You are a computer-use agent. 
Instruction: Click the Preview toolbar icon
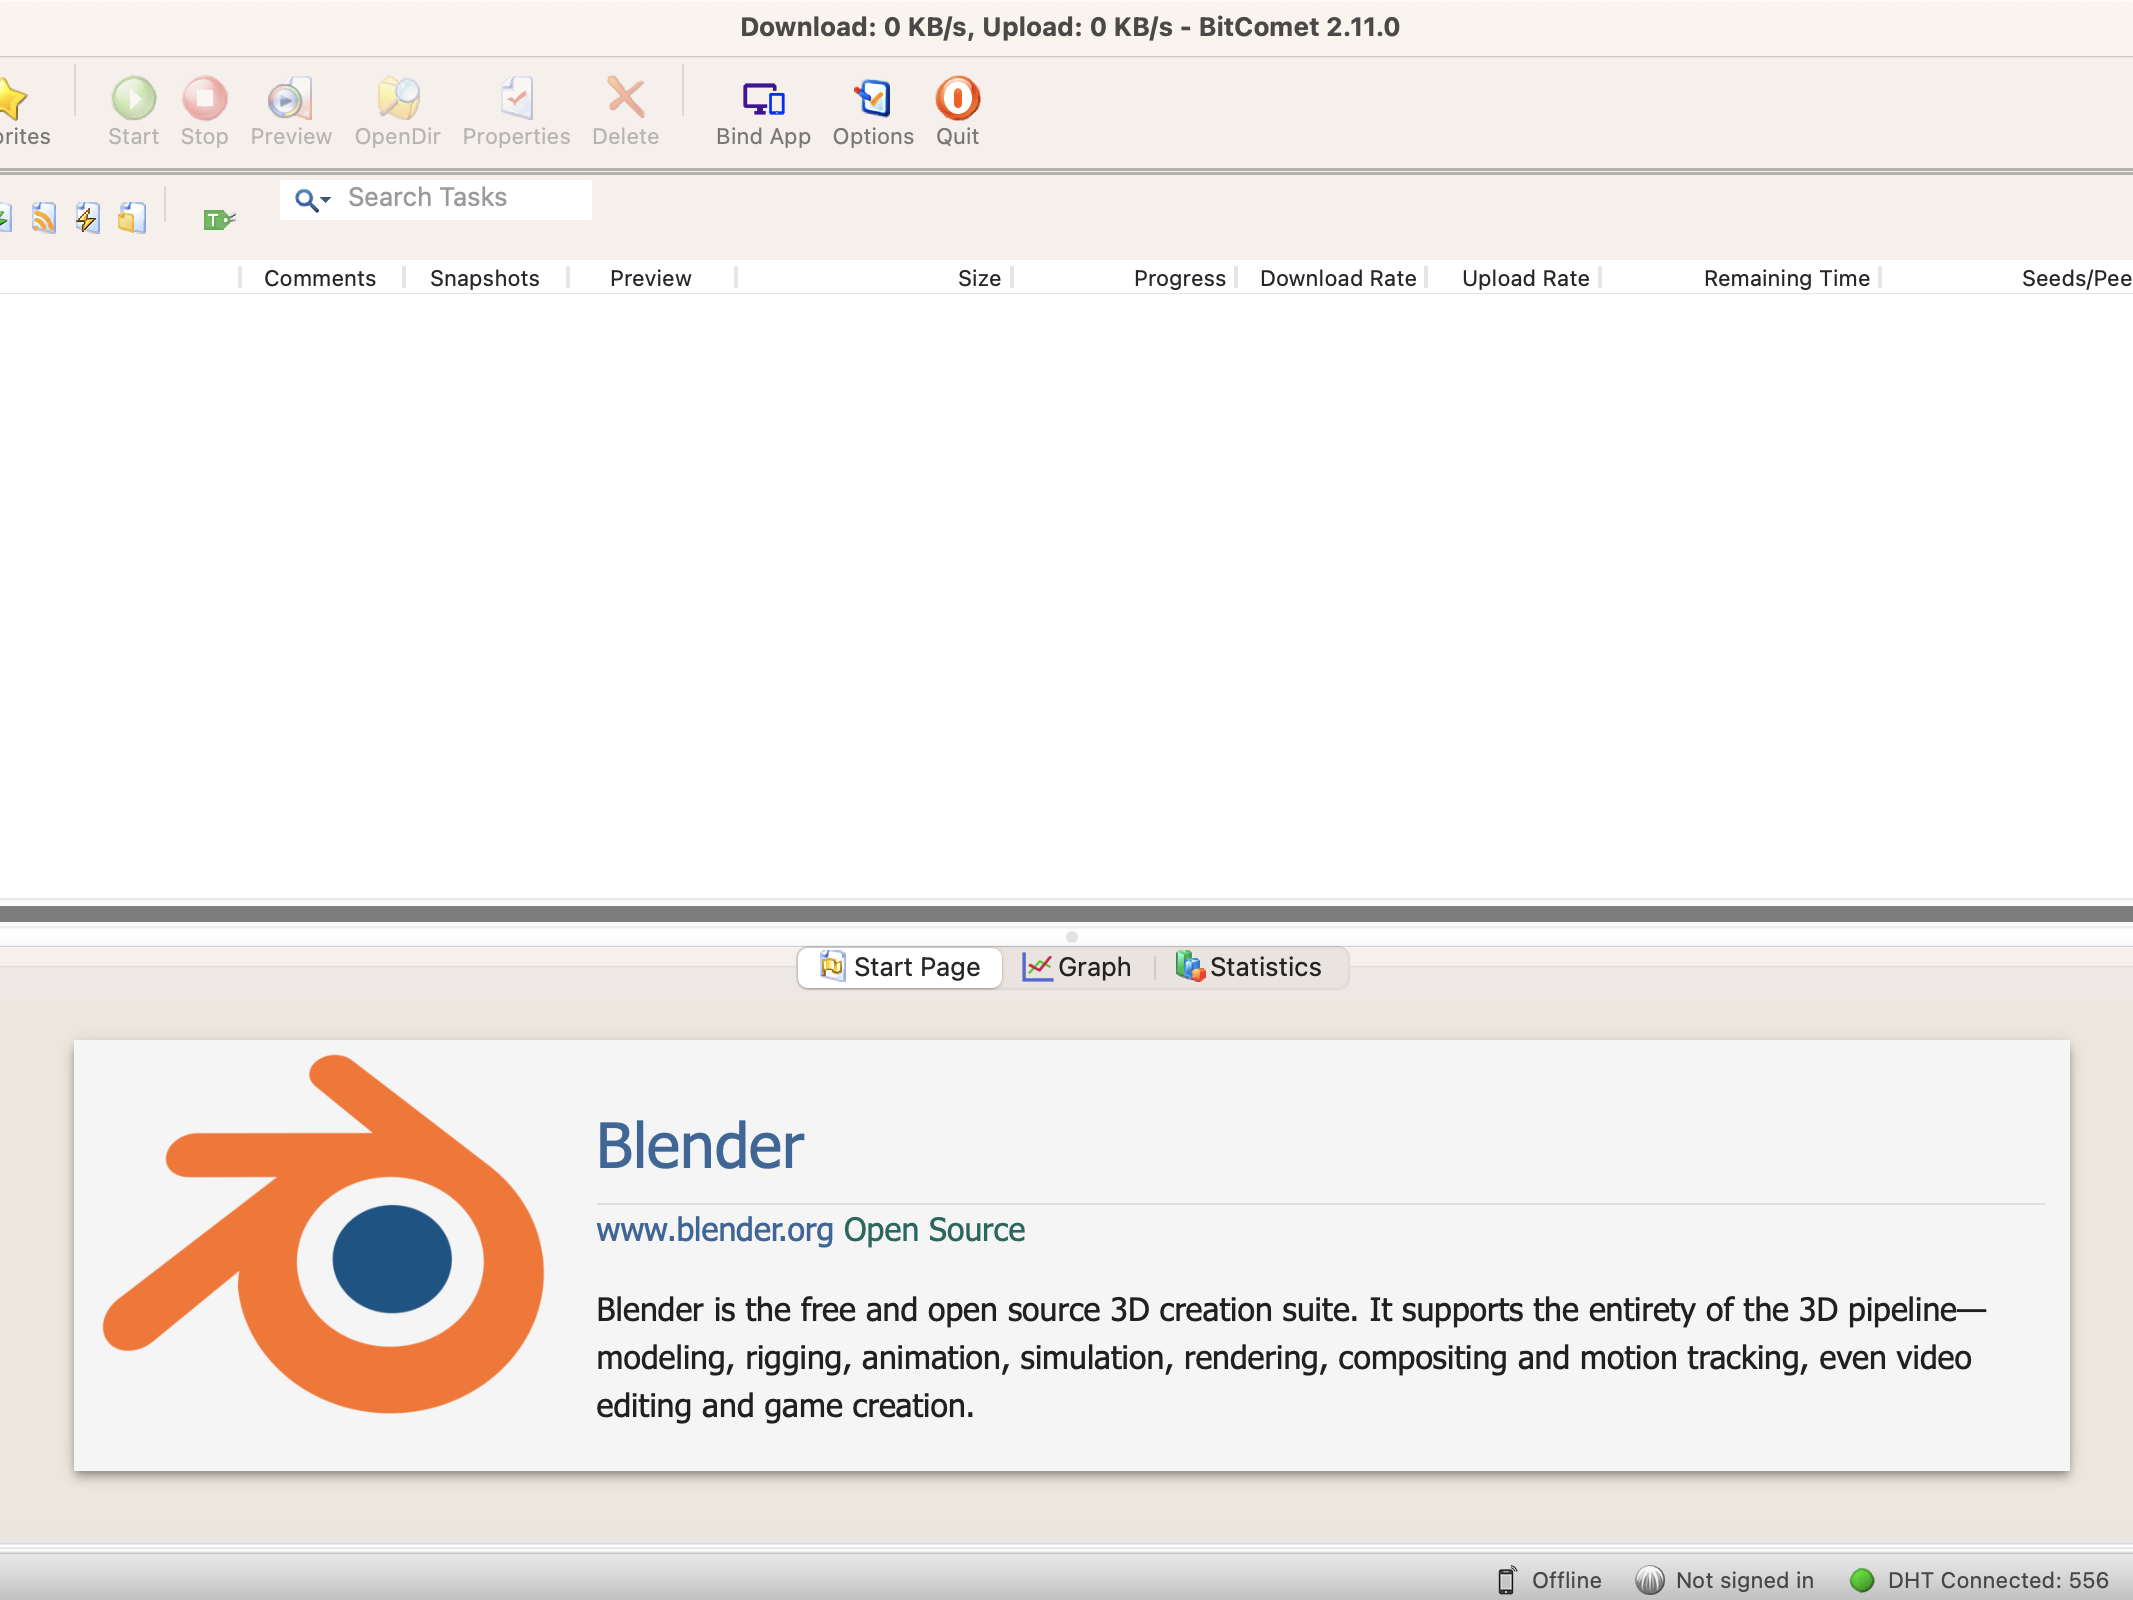point(290,99)
